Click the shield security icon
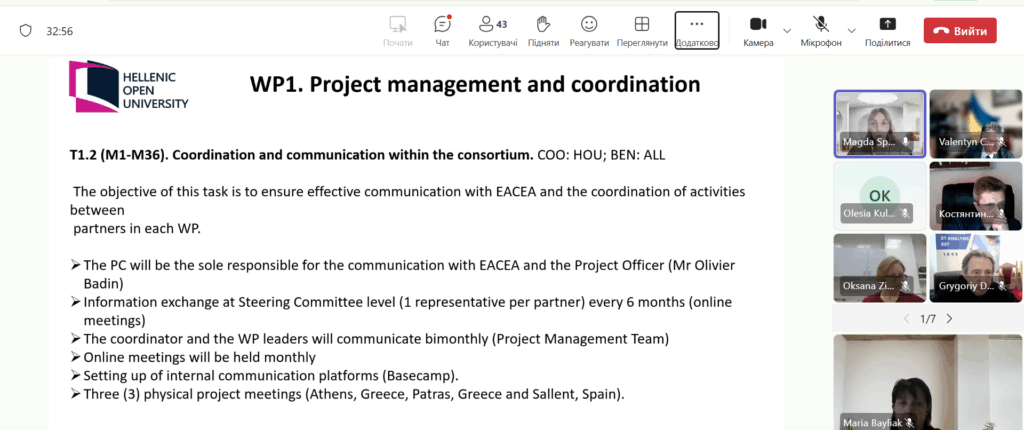Screen dimensions: 1024x430 (x=26, y=31)
